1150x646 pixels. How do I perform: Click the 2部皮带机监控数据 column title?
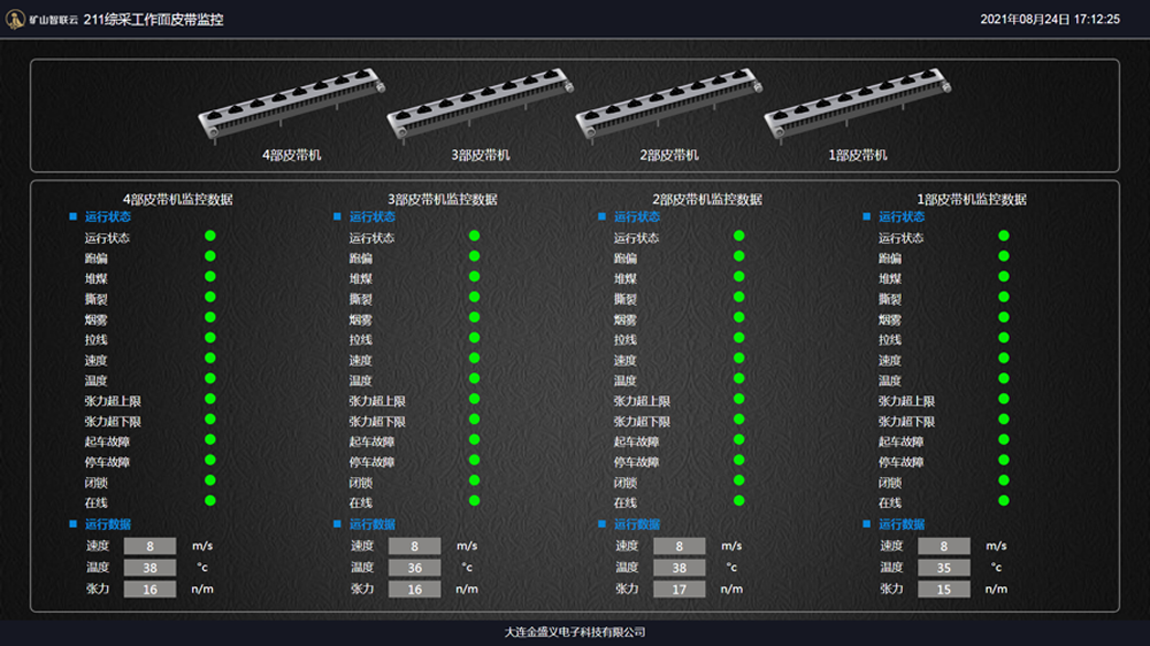[x=707, y=200]
